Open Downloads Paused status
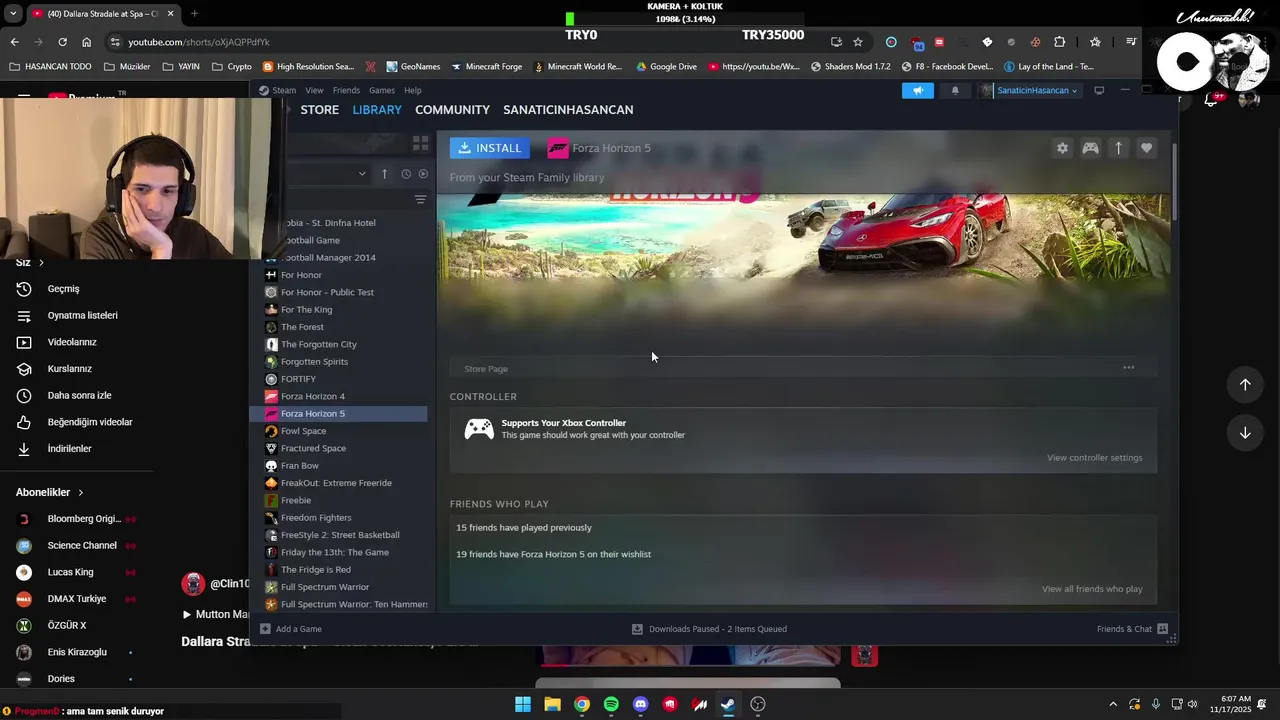1280x720 pixels. tap(709, 629)
